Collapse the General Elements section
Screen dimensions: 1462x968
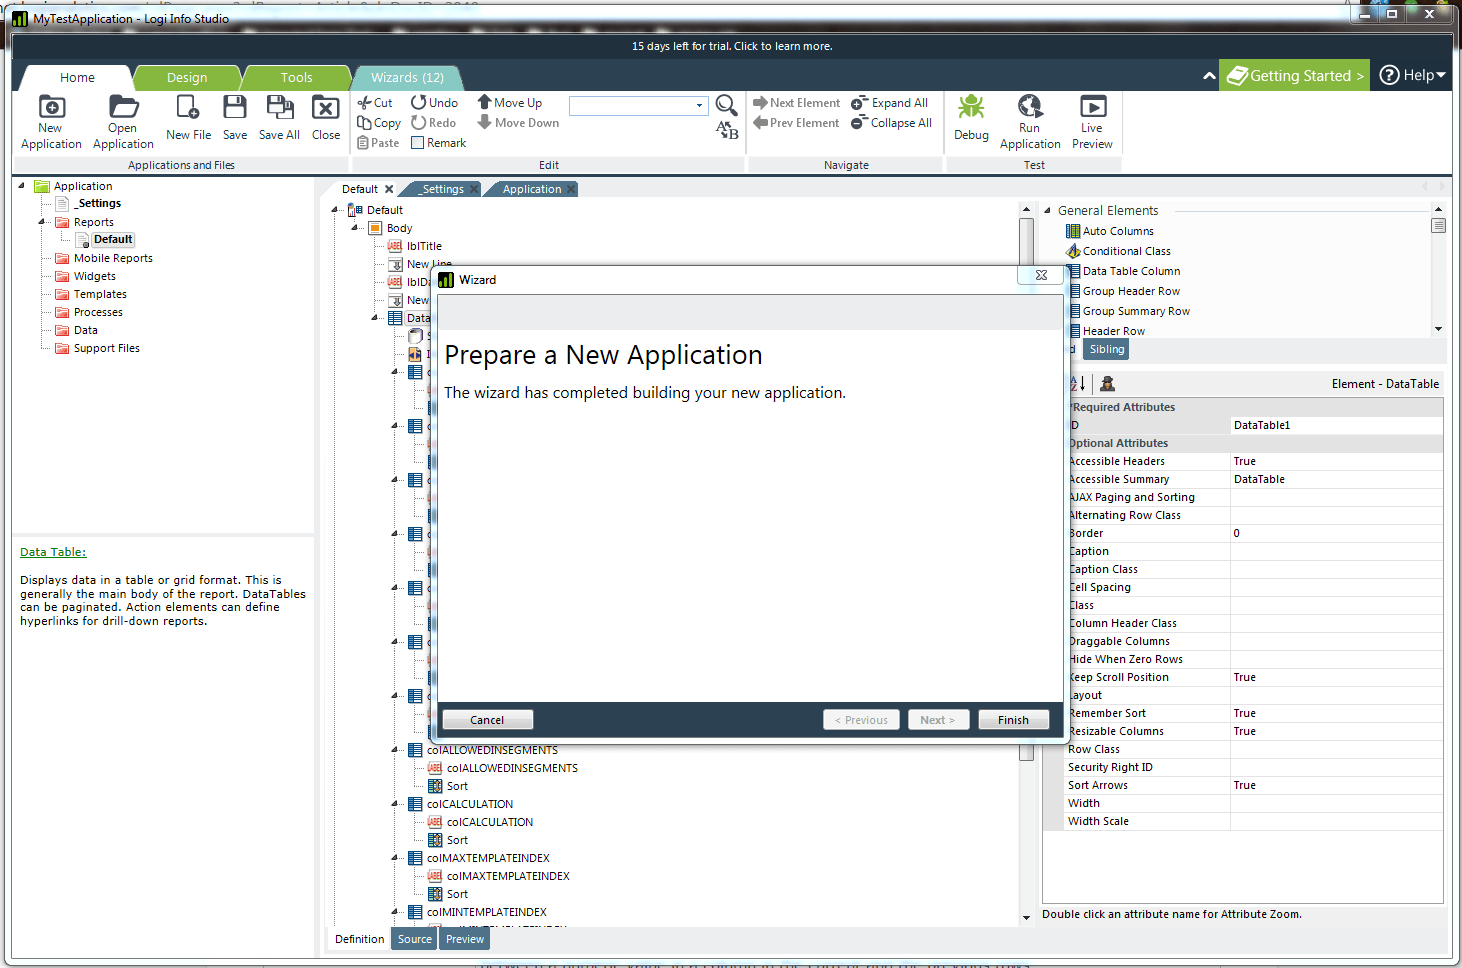point(1048,210)
